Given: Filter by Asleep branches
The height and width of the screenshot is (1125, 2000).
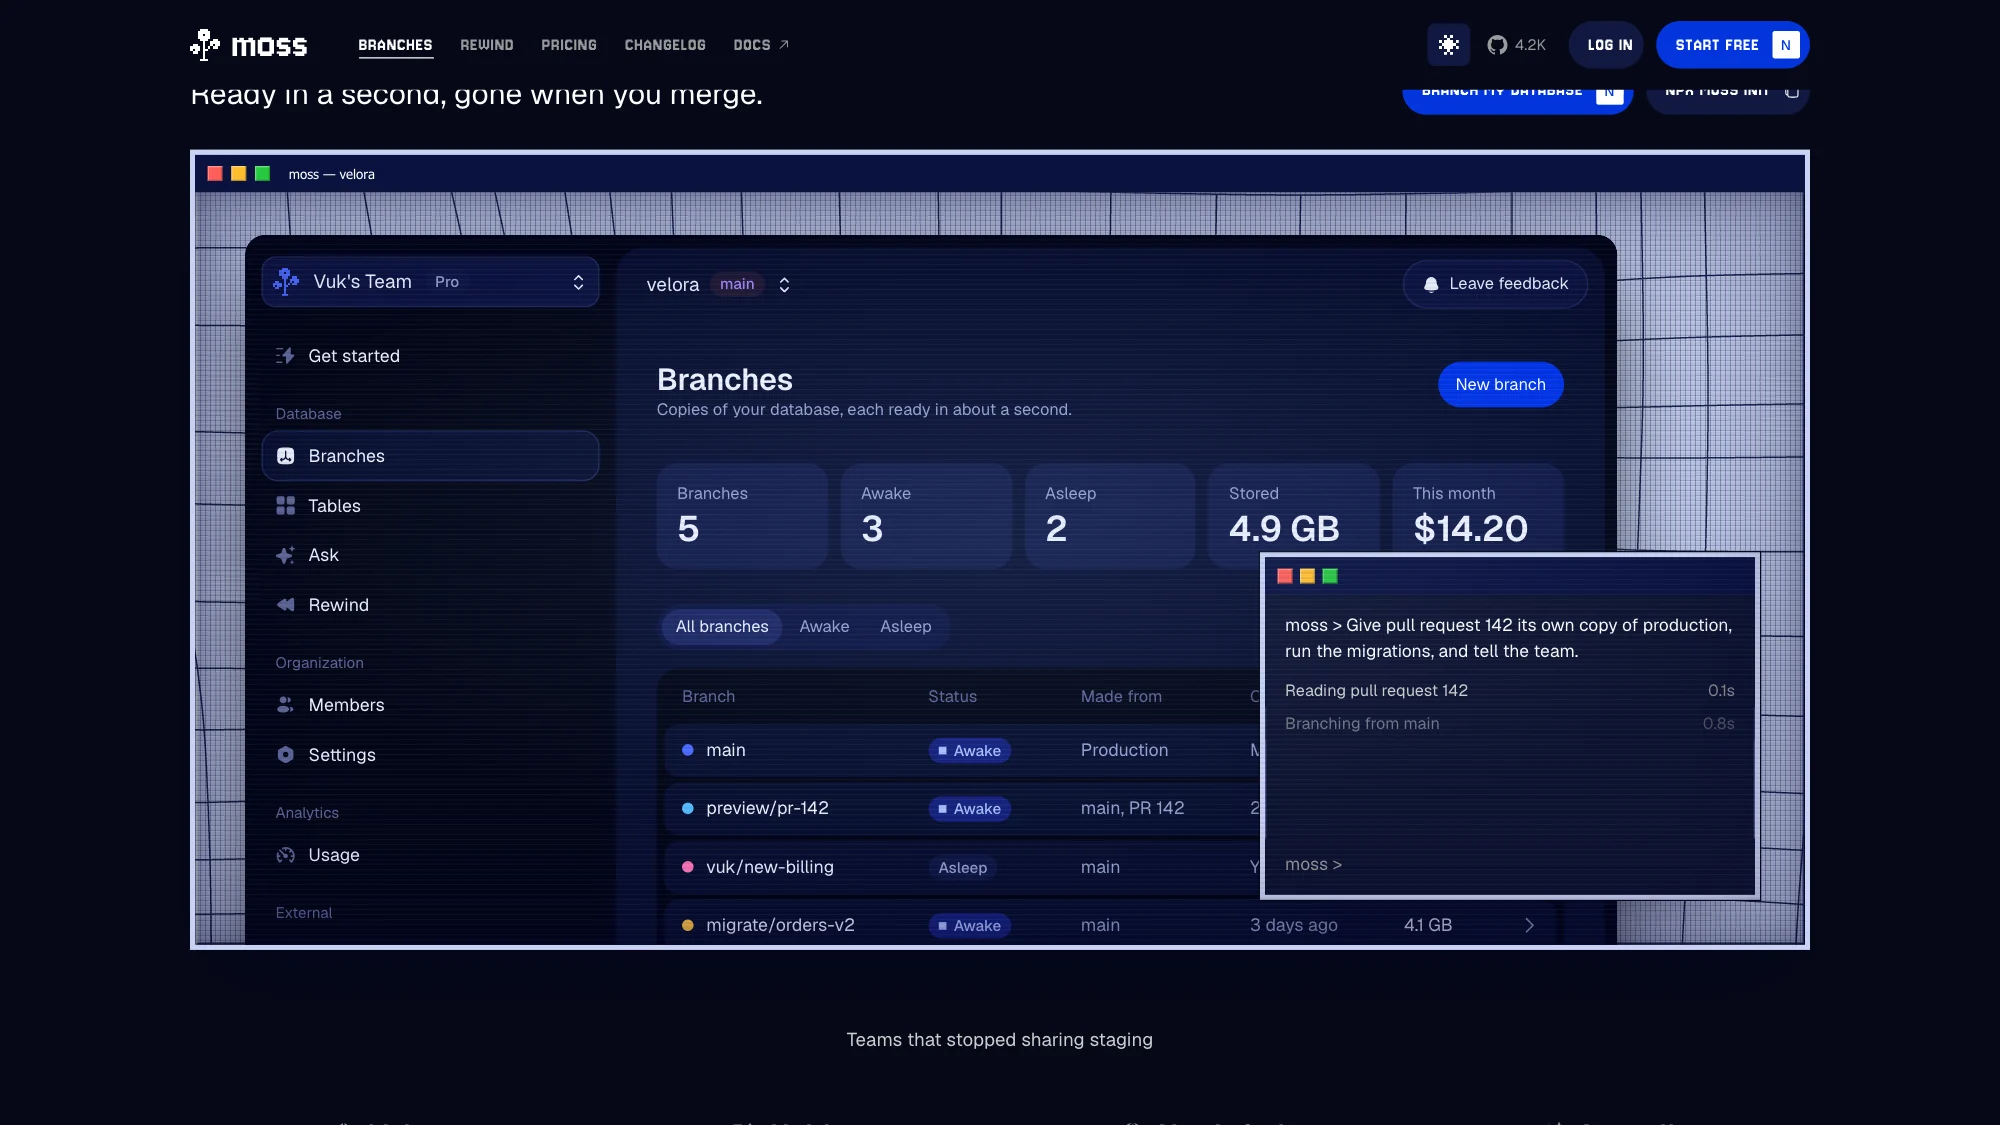Looking at the screenshot, I should point(905,627).
